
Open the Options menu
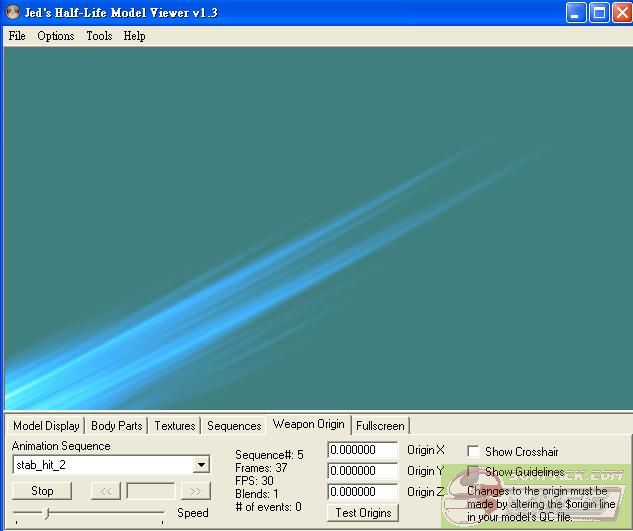[x=56, y=36]
